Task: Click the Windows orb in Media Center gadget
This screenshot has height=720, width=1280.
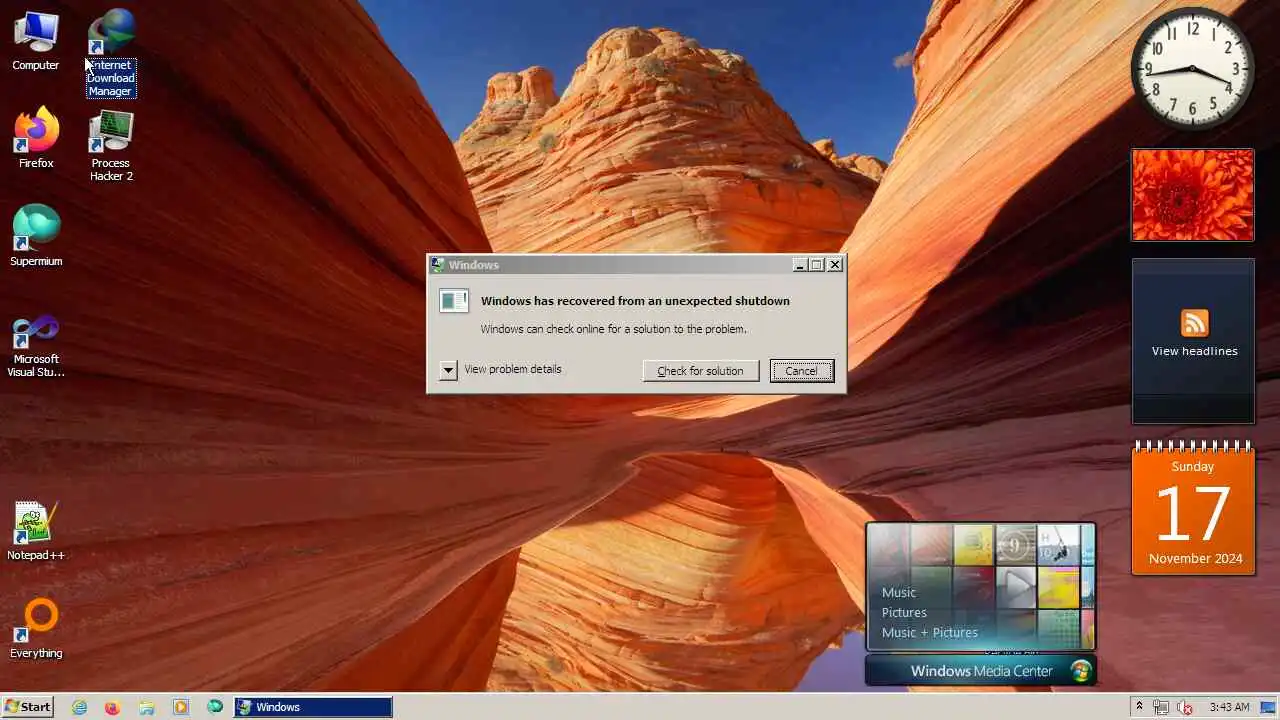Action: [1080, 671]
